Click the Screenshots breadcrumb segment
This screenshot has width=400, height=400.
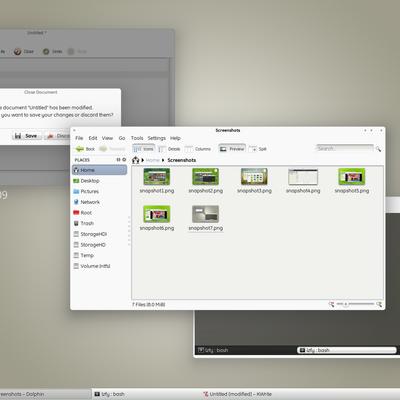(x=182, y=160)
